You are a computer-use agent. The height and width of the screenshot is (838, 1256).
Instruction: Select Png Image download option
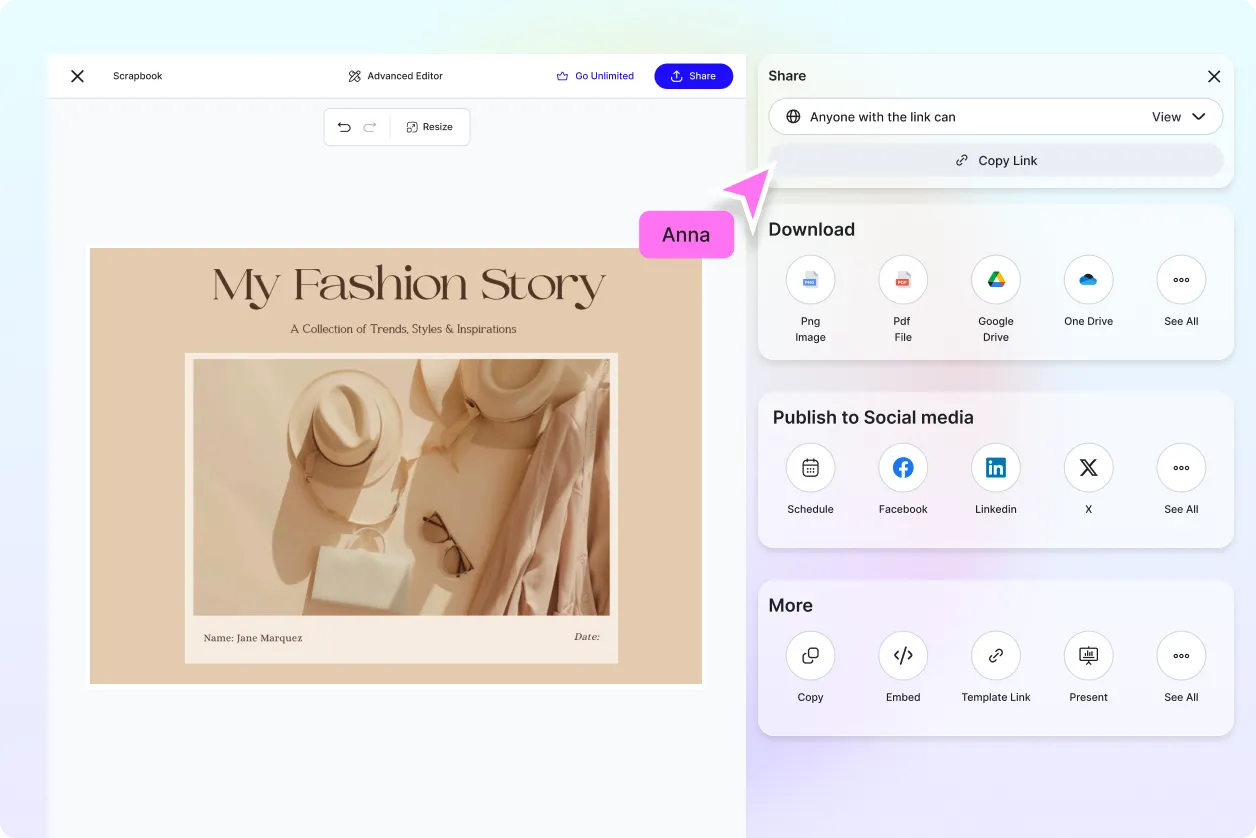[x=810, y=280]
